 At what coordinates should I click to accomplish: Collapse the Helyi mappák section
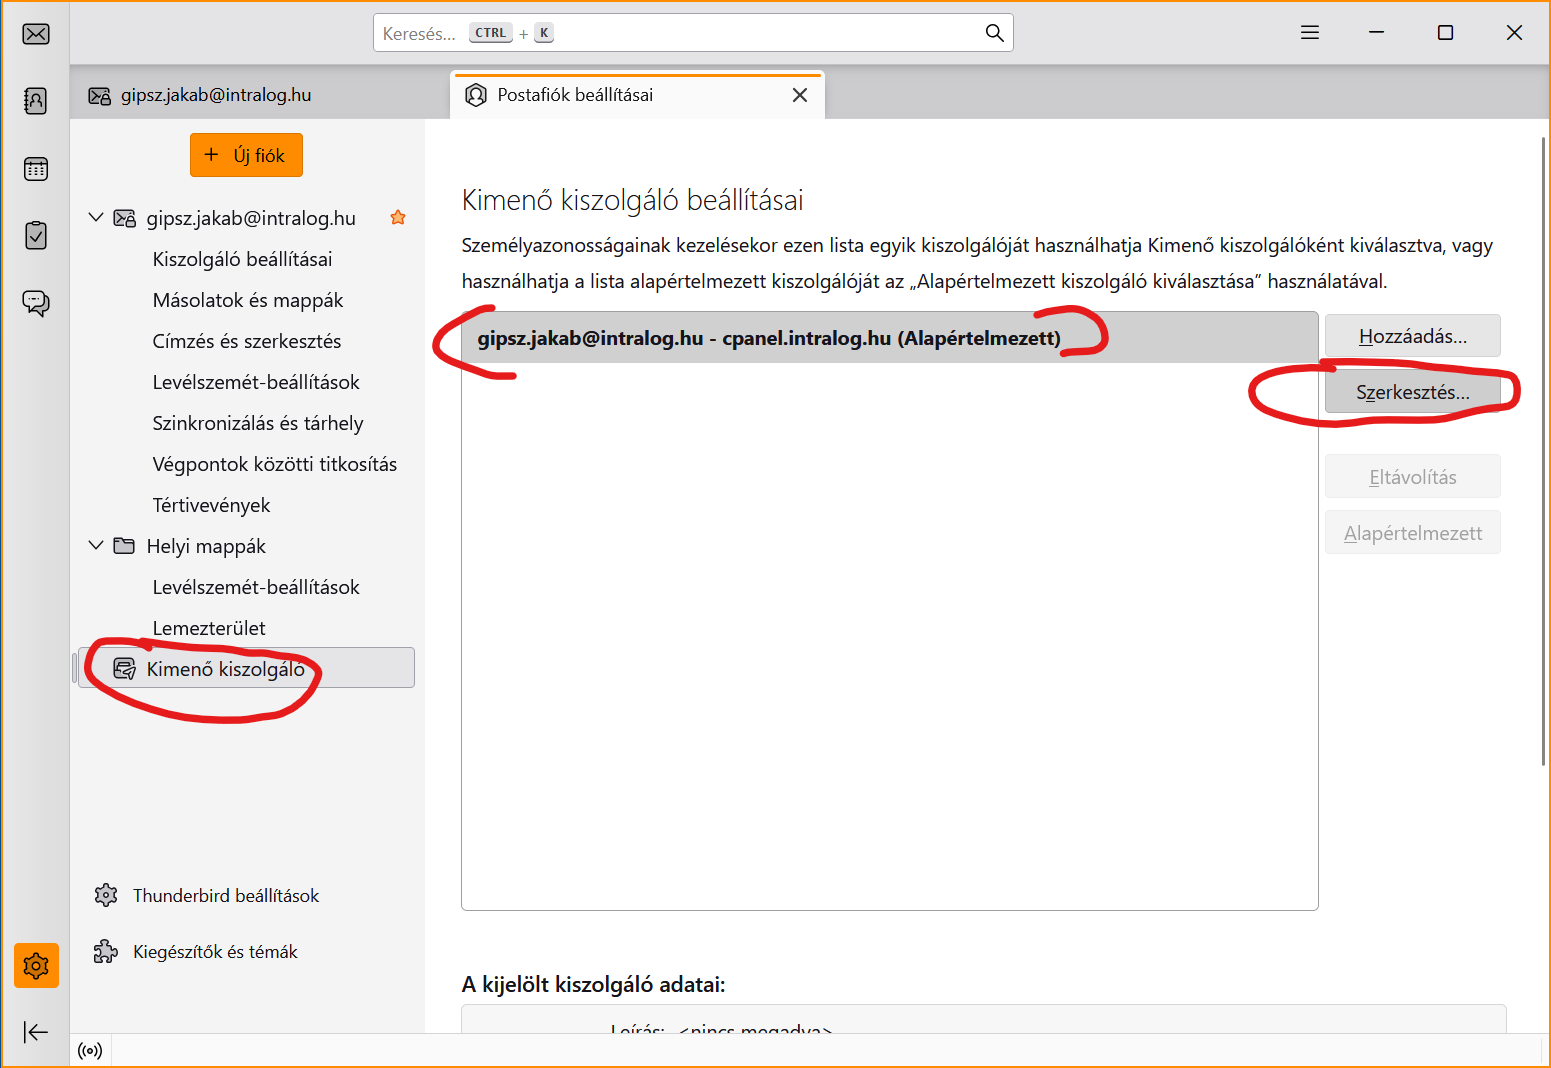(x=96, y=546)
